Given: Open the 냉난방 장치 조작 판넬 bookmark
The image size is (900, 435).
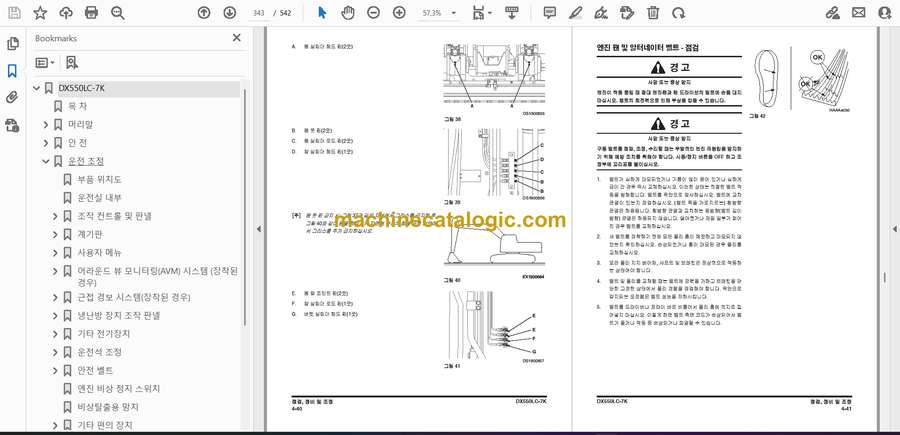Looking at the screenshot, I should [x=118, y=316].
